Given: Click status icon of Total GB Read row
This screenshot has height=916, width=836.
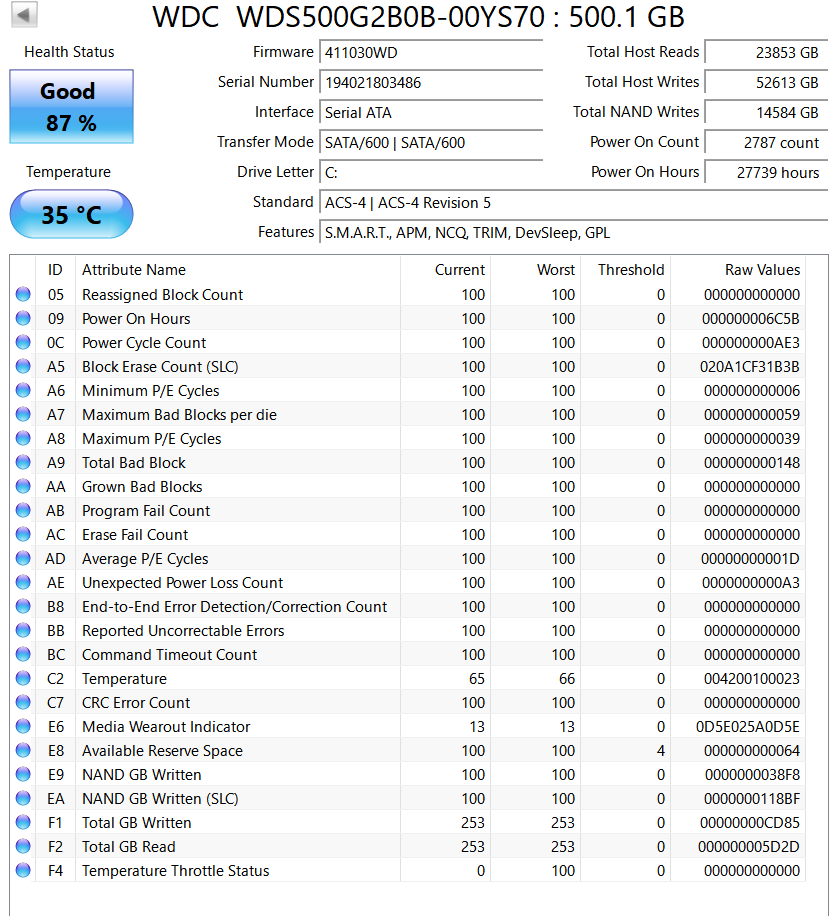Looking at the screenshot, I should pyautogui.click(x=23, y=845).
